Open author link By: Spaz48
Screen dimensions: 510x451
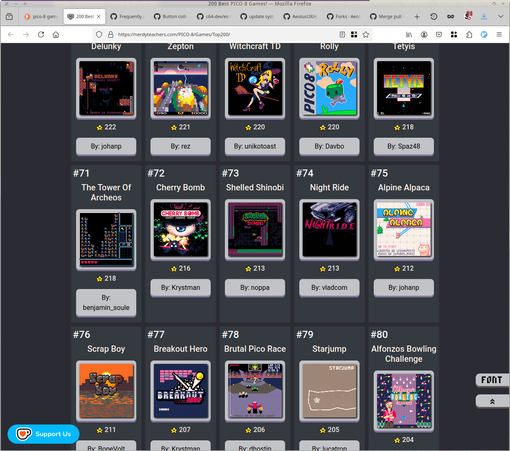(x=403, y=146)
